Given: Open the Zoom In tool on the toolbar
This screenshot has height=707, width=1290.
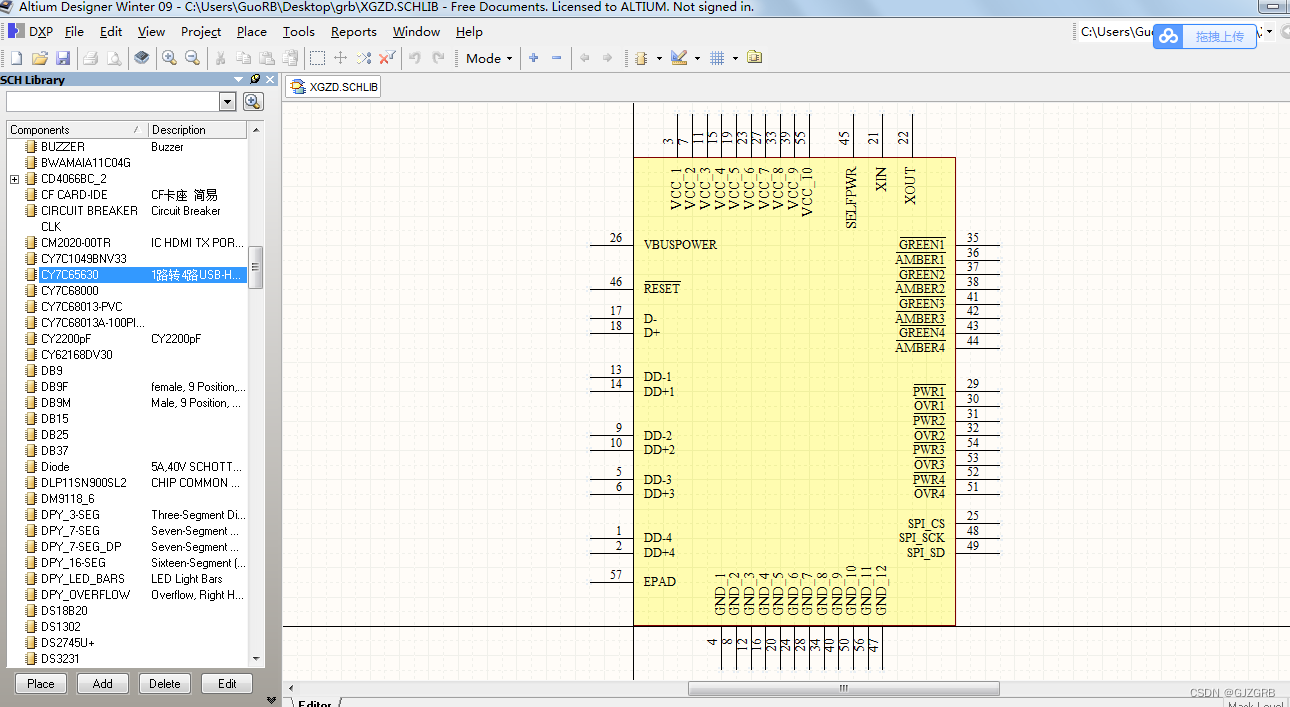Looking at the screenshot, I should pos(169,57).
